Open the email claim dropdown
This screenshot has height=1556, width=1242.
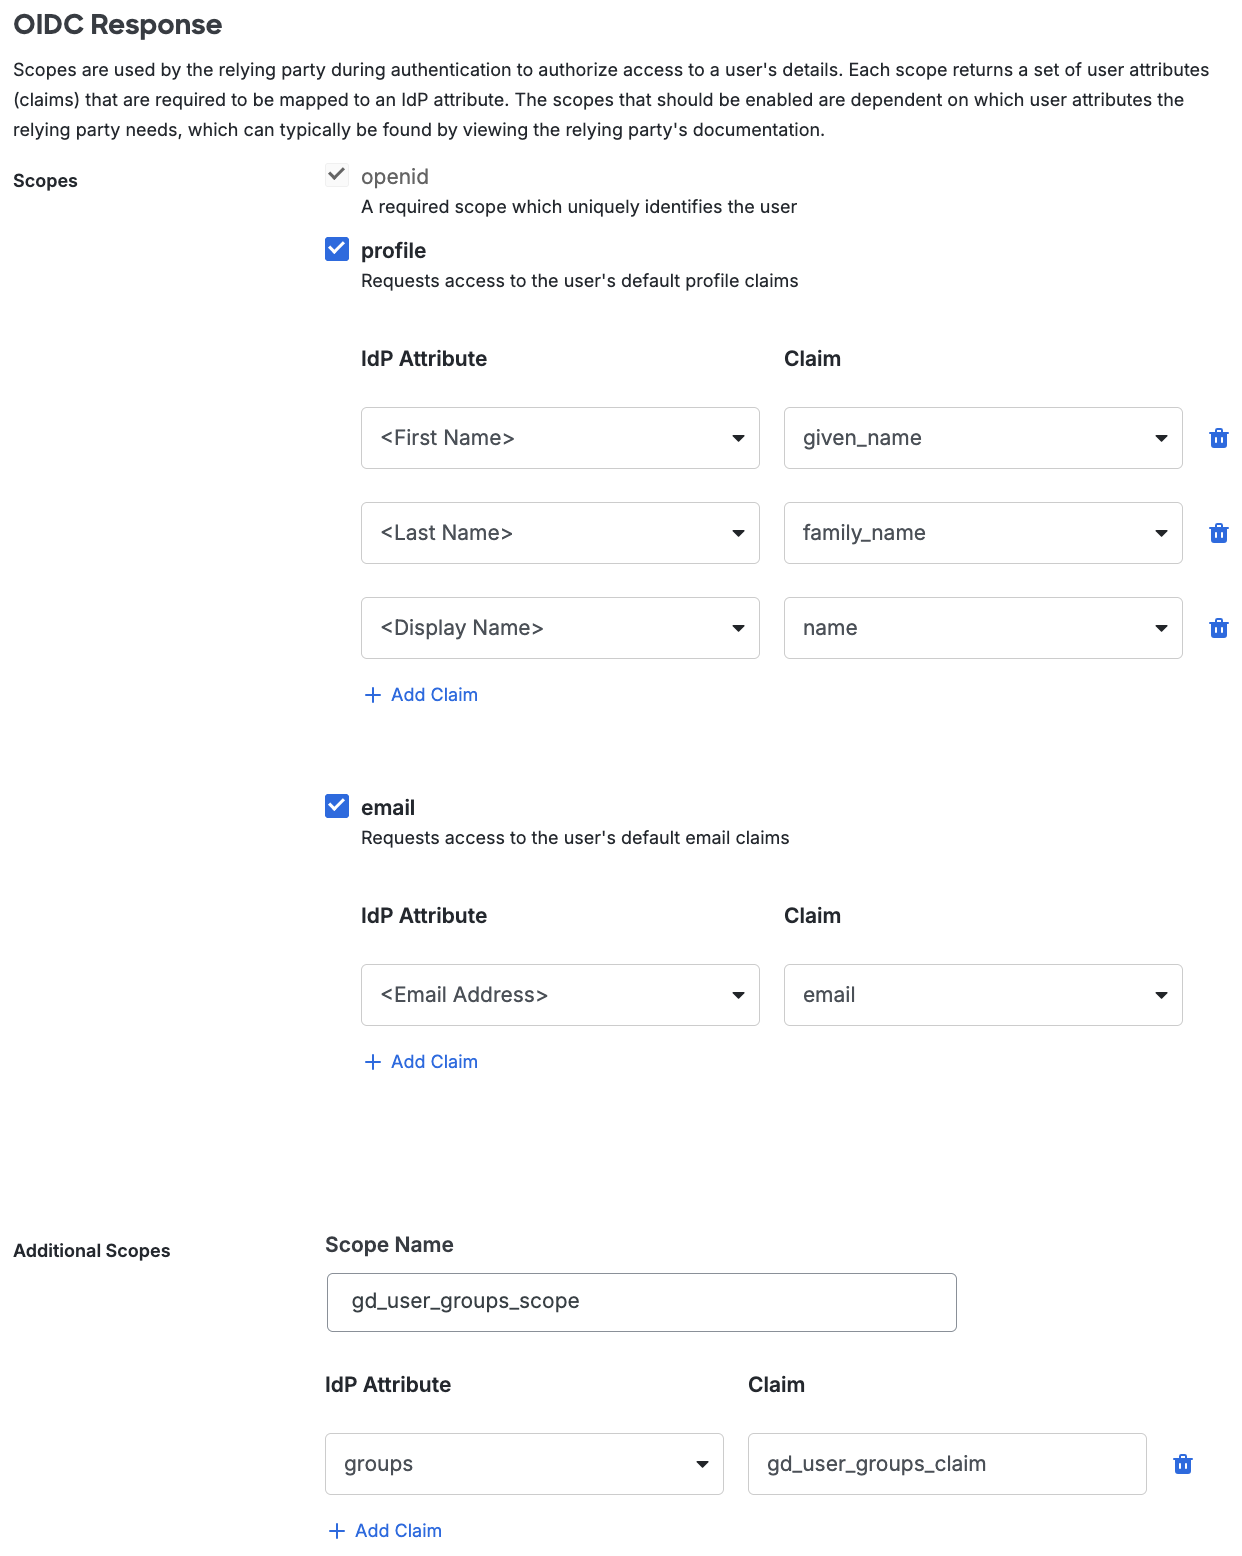[1161, 994]
